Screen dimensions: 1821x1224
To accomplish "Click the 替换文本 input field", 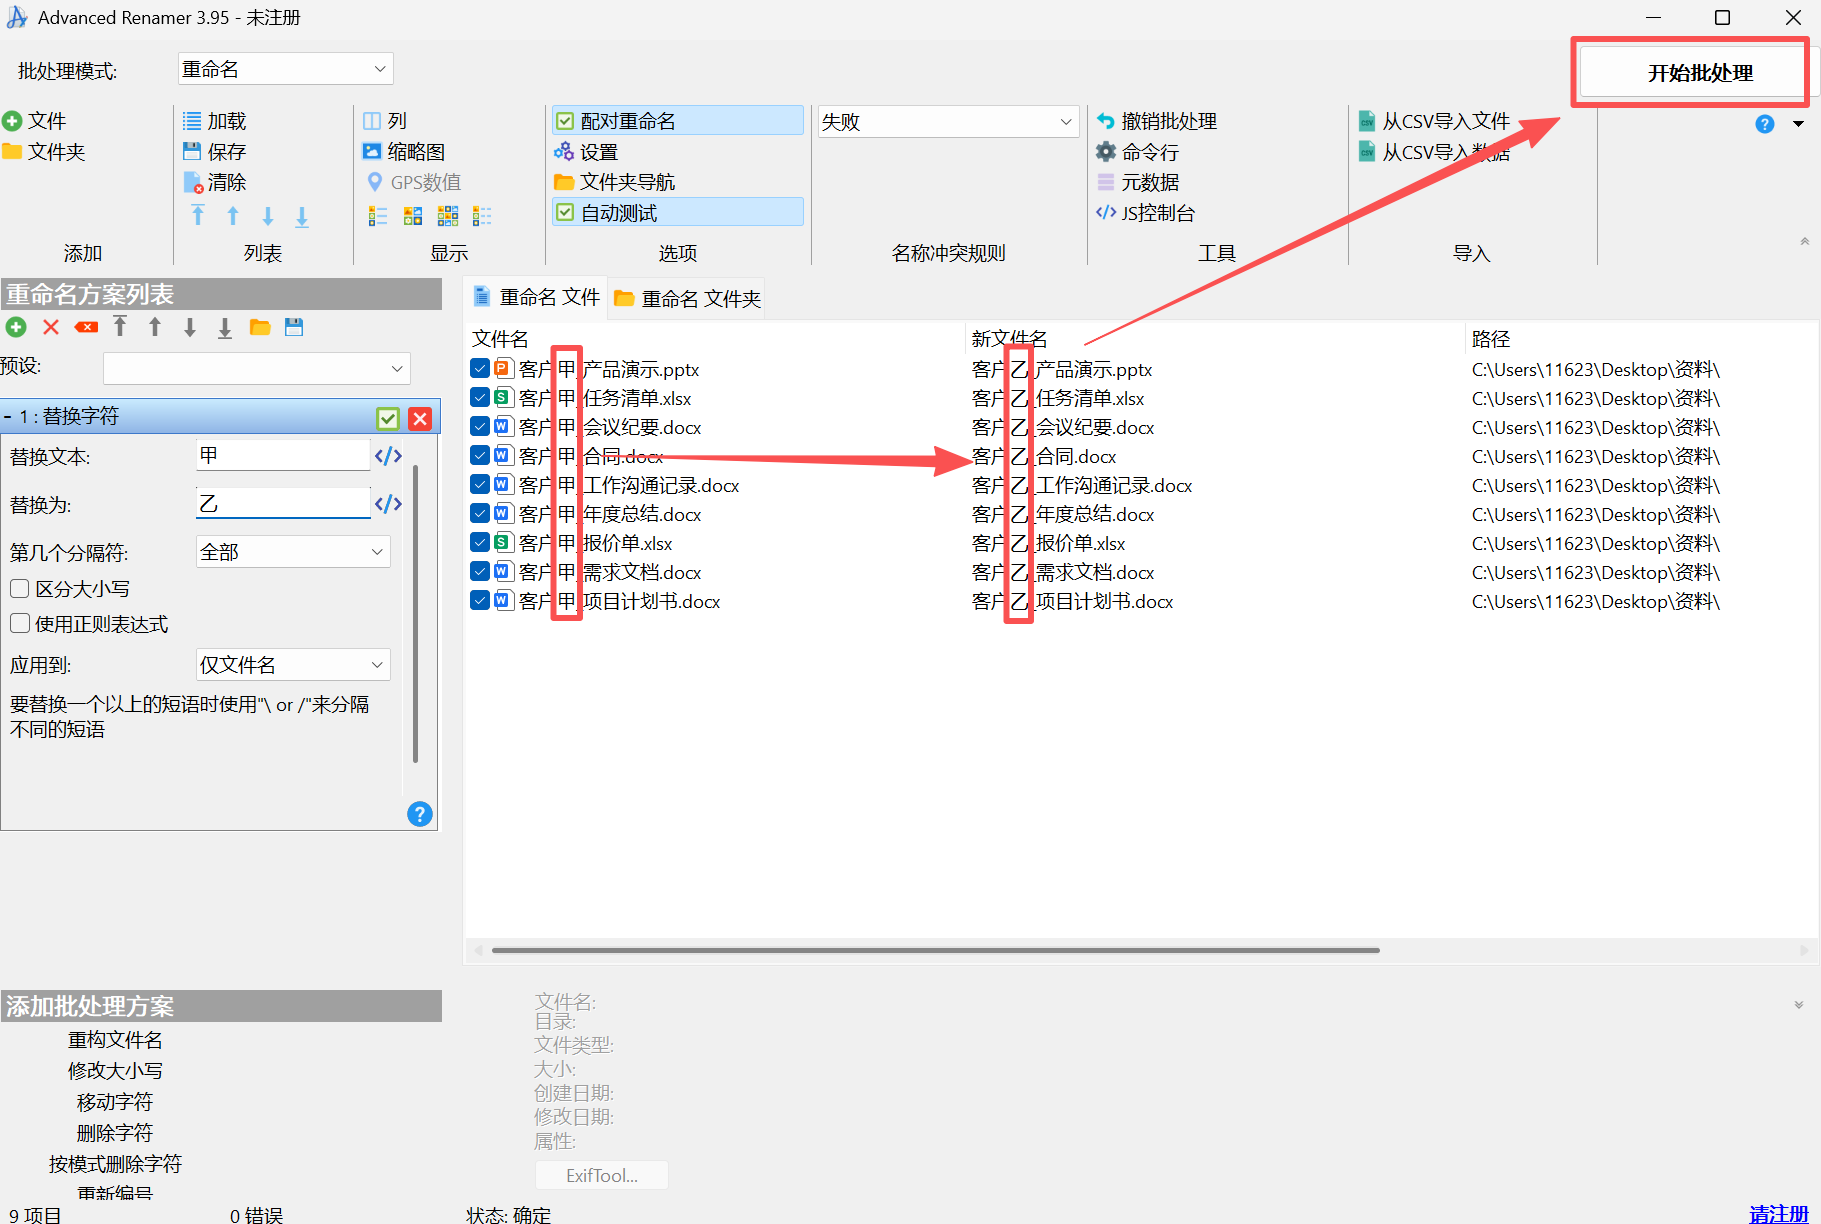I will point(283,456).
